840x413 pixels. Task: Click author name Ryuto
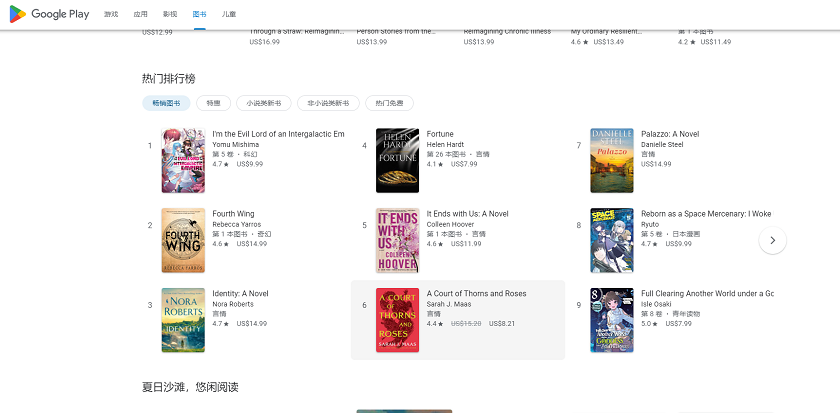pyautogui.click(x=650, y=224)
